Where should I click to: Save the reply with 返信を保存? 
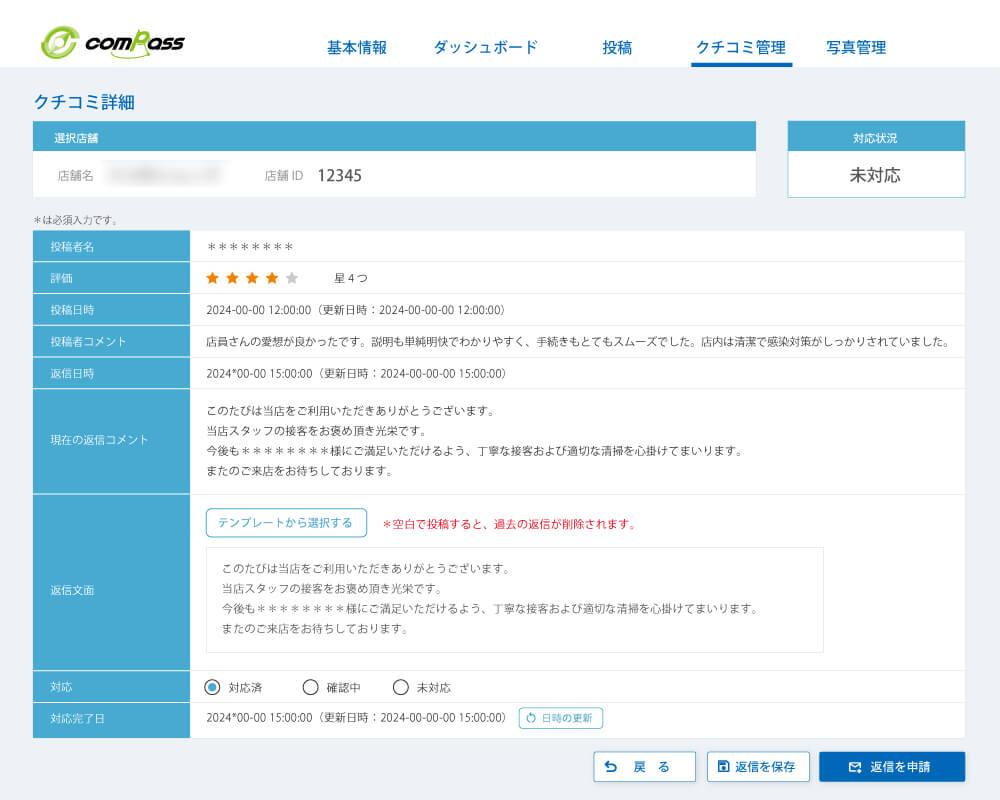[758, 766]
